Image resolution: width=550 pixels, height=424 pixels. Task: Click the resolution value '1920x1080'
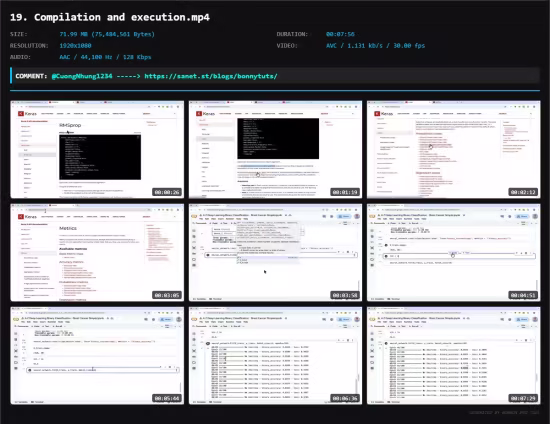[75, 46]
